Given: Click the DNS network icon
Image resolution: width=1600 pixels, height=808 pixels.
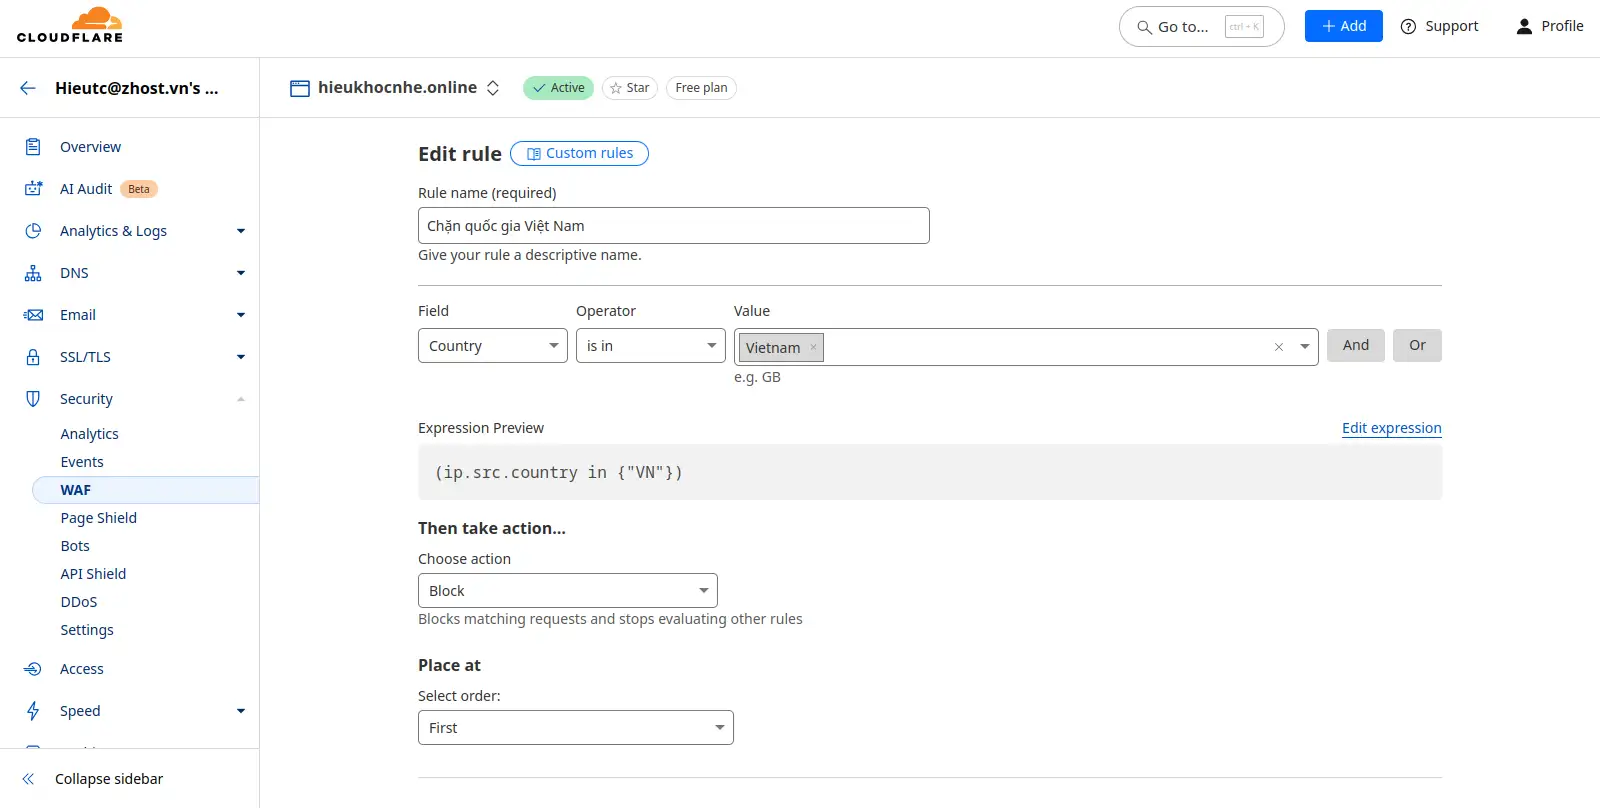Looking at the screenshot, I should point(33,273).
